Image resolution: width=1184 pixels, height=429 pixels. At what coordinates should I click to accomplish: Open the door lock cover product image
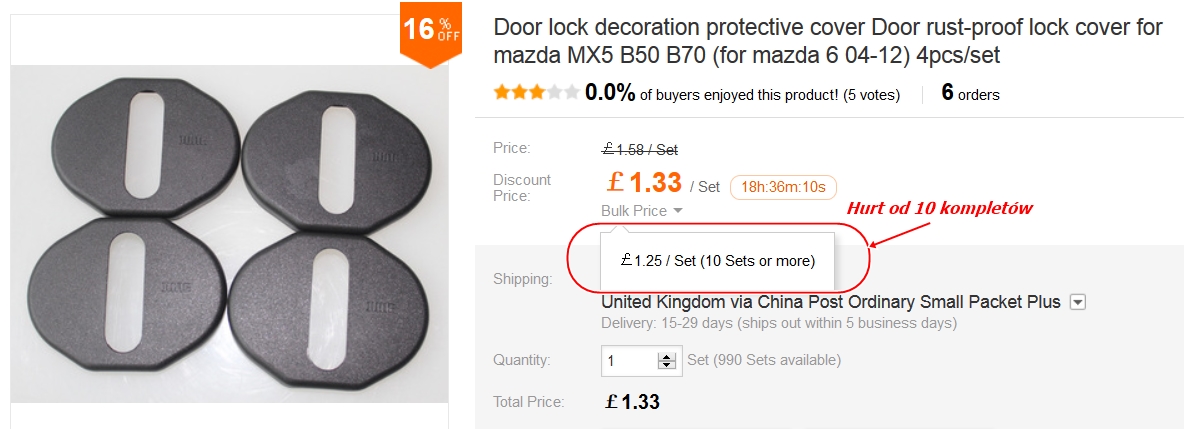coord(229,234)
